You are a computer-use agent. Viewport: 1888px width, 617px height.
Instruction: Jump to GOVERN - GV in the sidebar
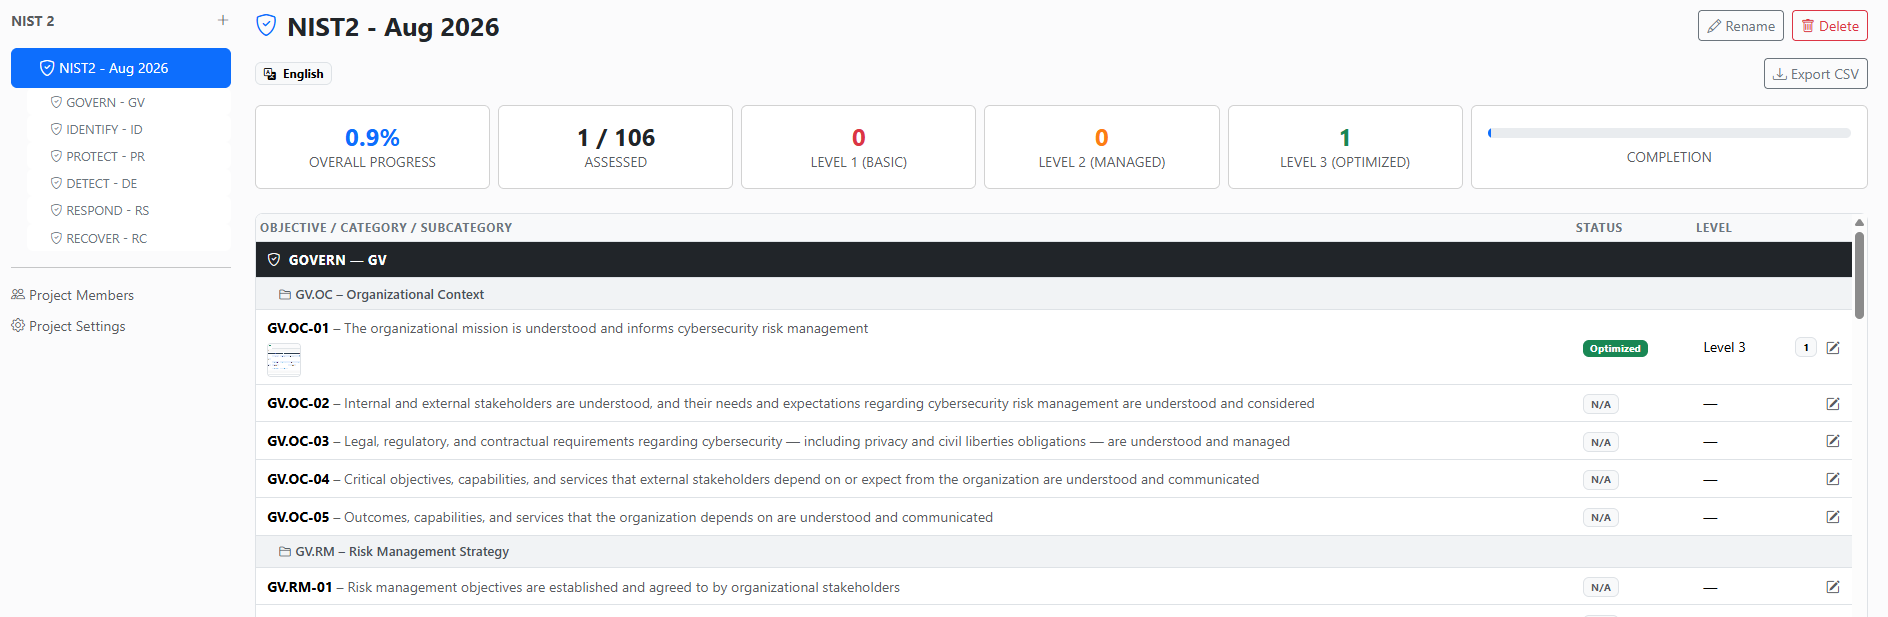click(129, 103)
